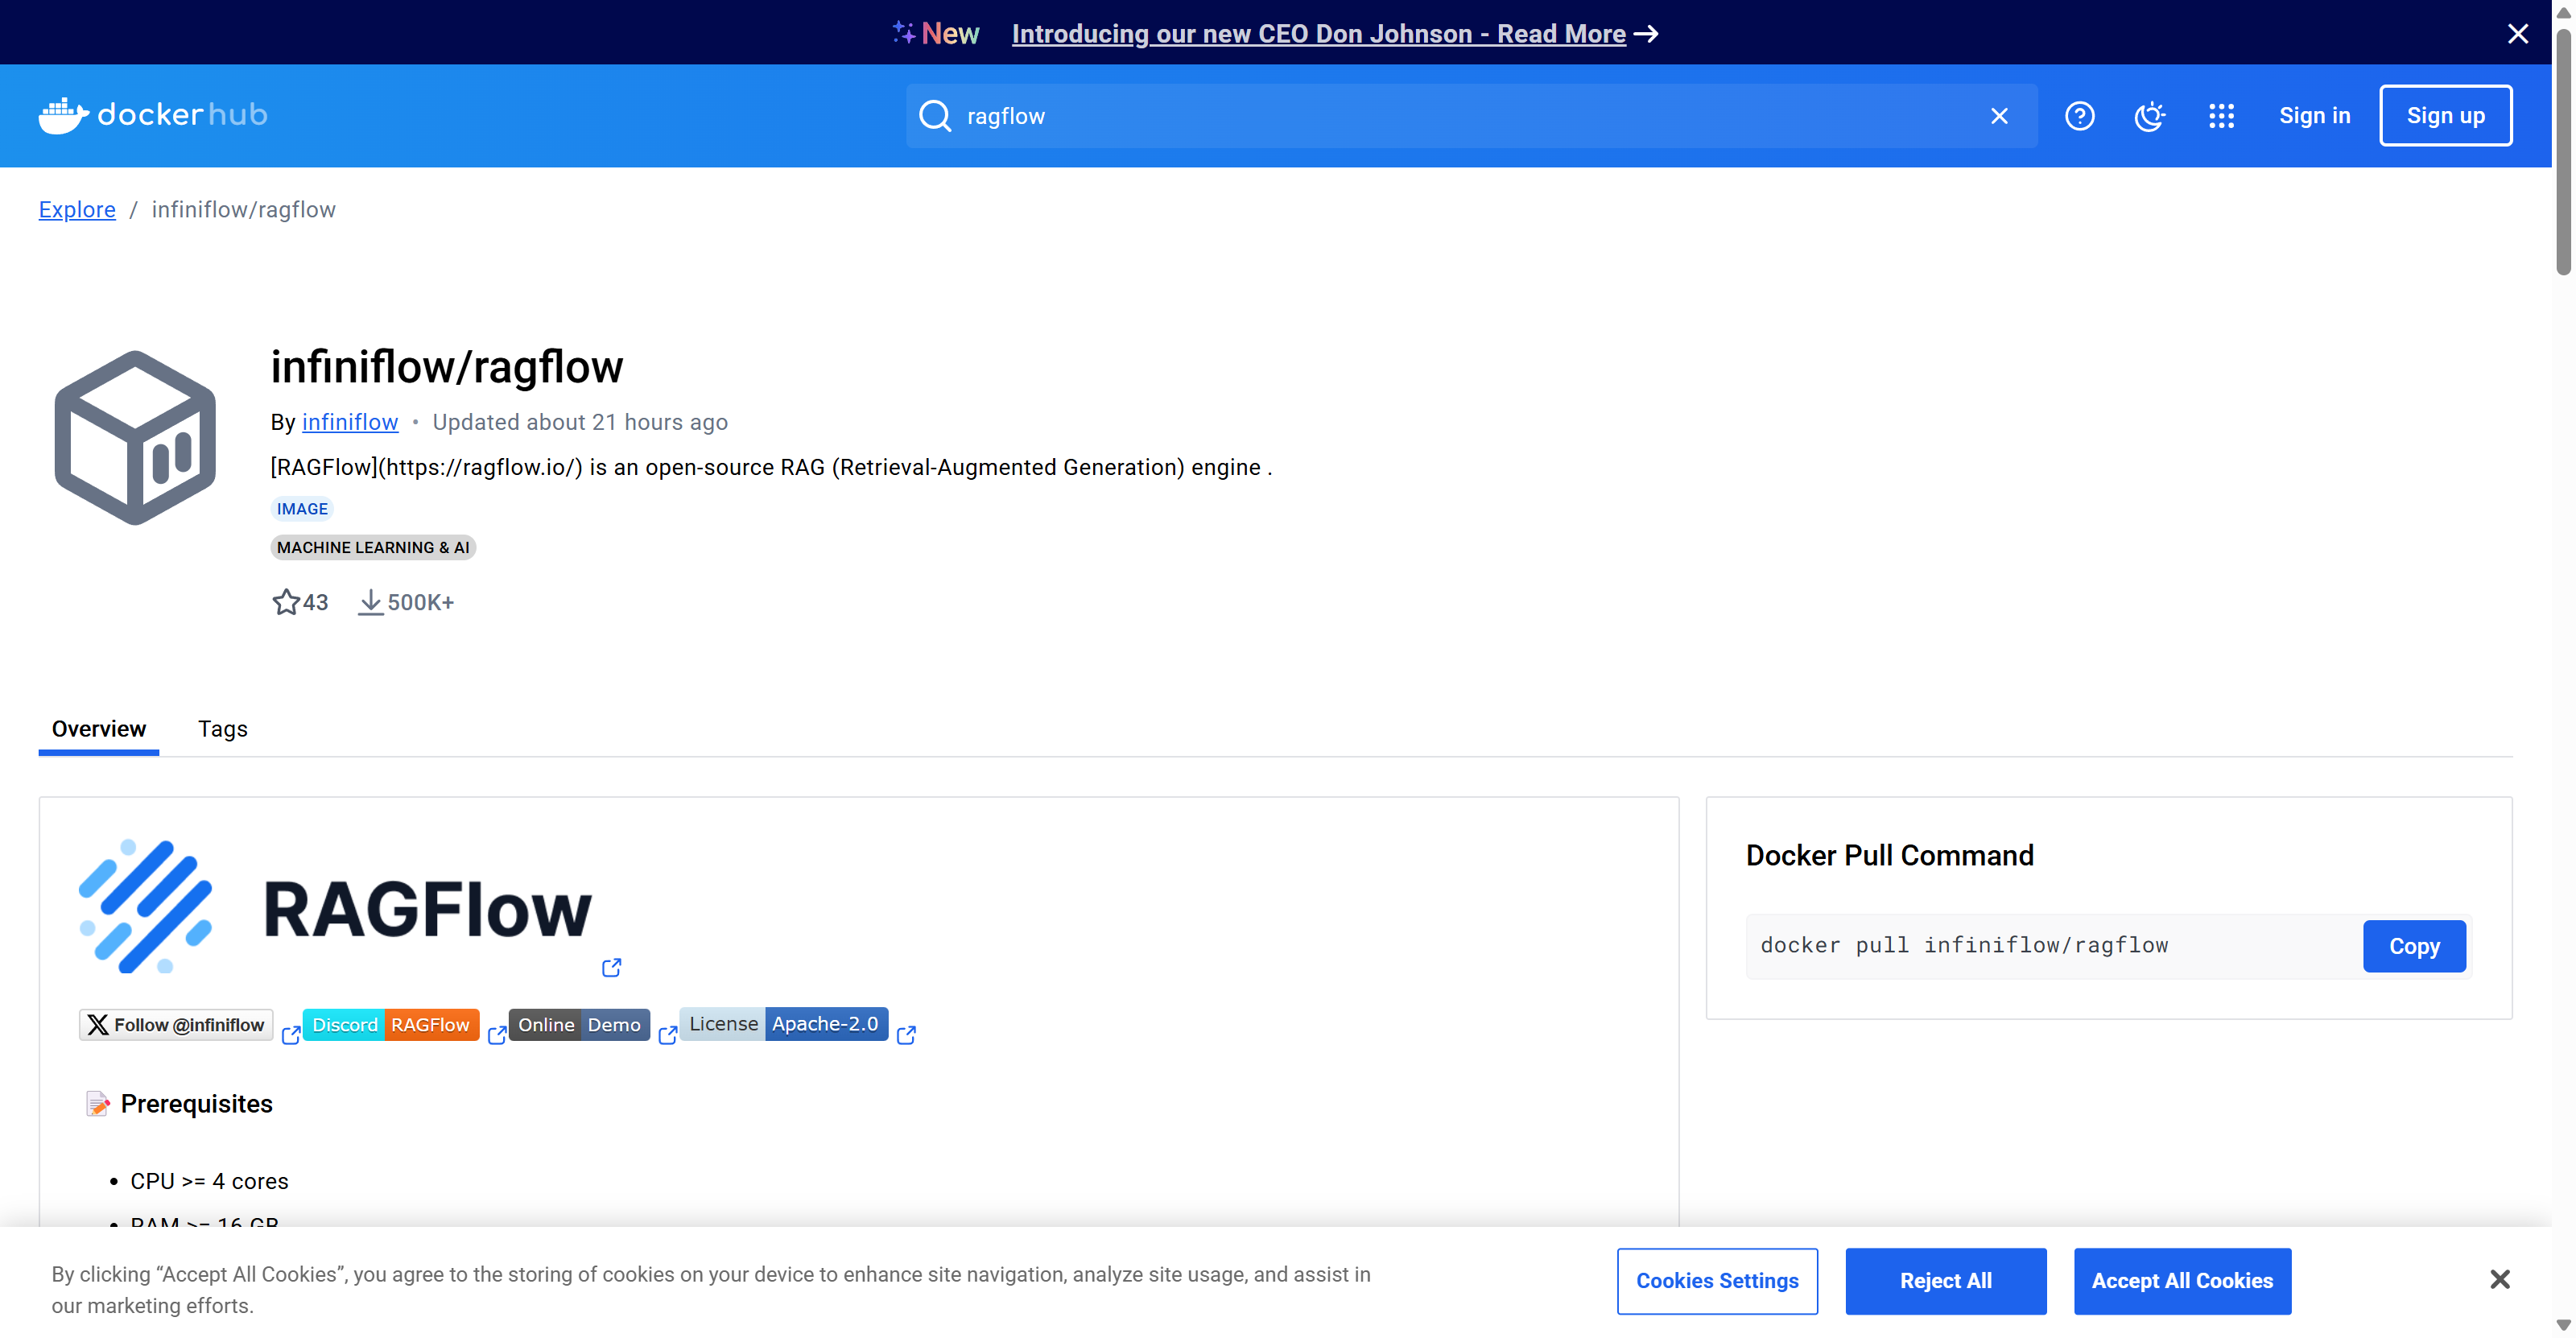Open Cookies Settings options
2576x1338 pixels.
[x=1716, y=1280]
